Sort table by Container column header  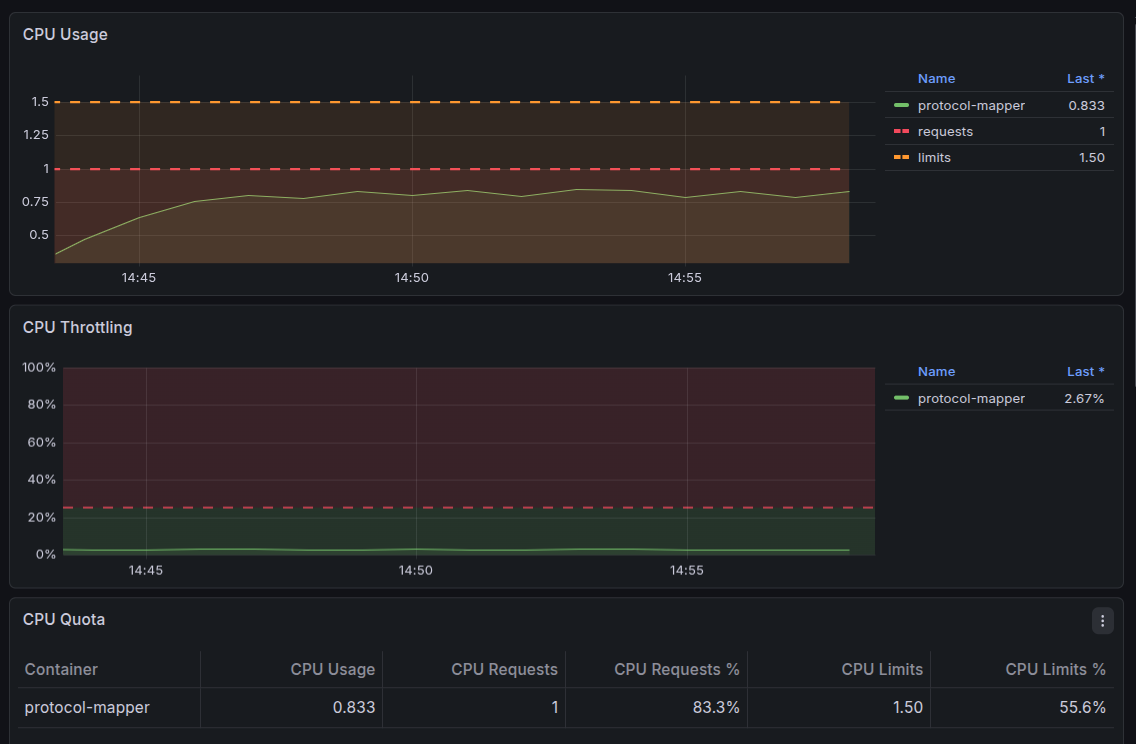click(x=61, y=669)
